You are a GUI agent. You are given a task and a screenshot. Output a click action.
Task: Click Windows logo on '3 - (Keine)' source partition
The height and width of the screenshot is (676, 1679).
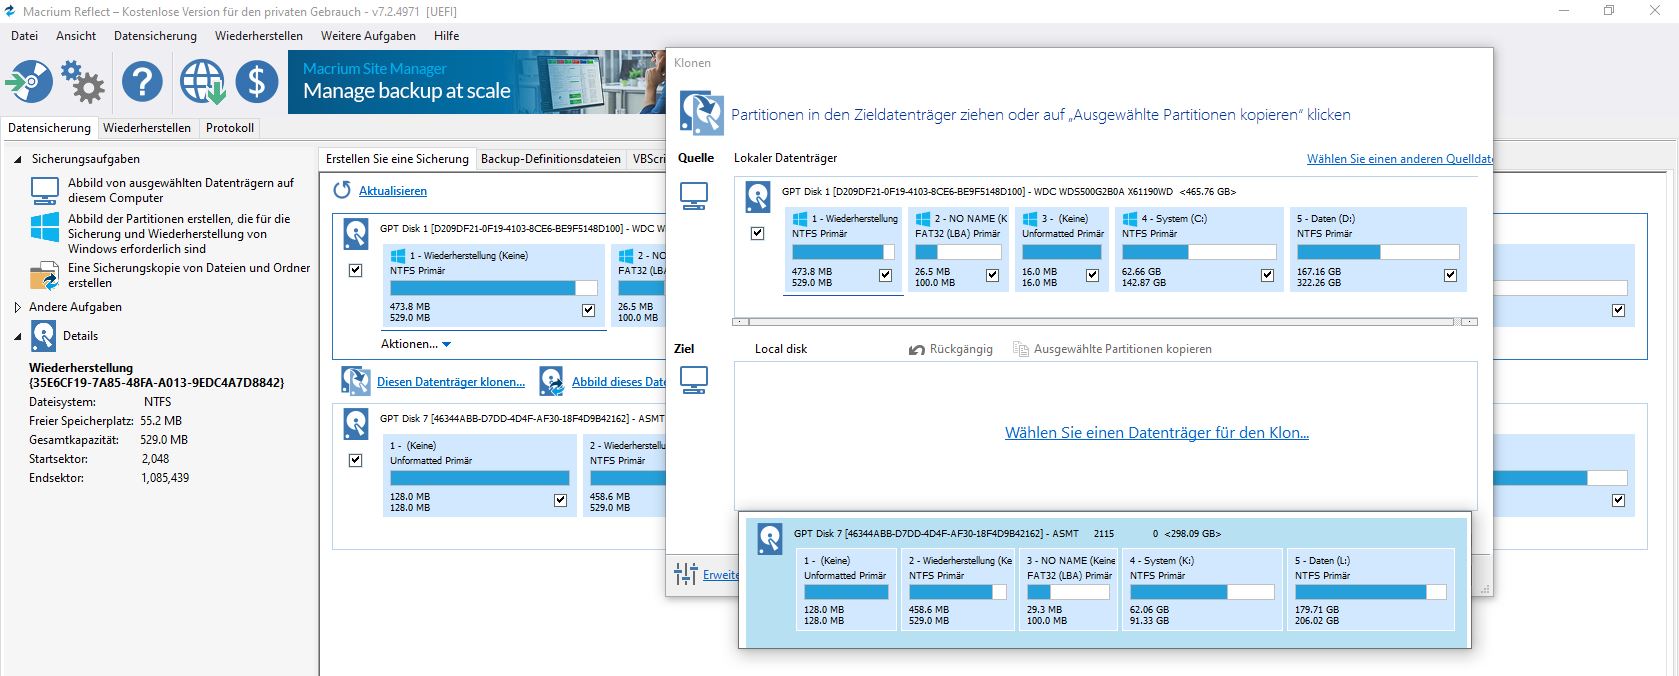coord(1030,218)
